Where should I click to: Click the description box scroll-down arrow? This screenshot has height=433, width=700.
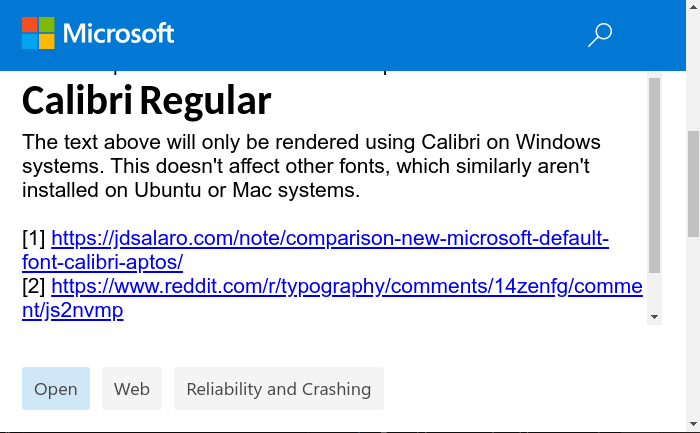pyautogui.click(x=654, y=317)
